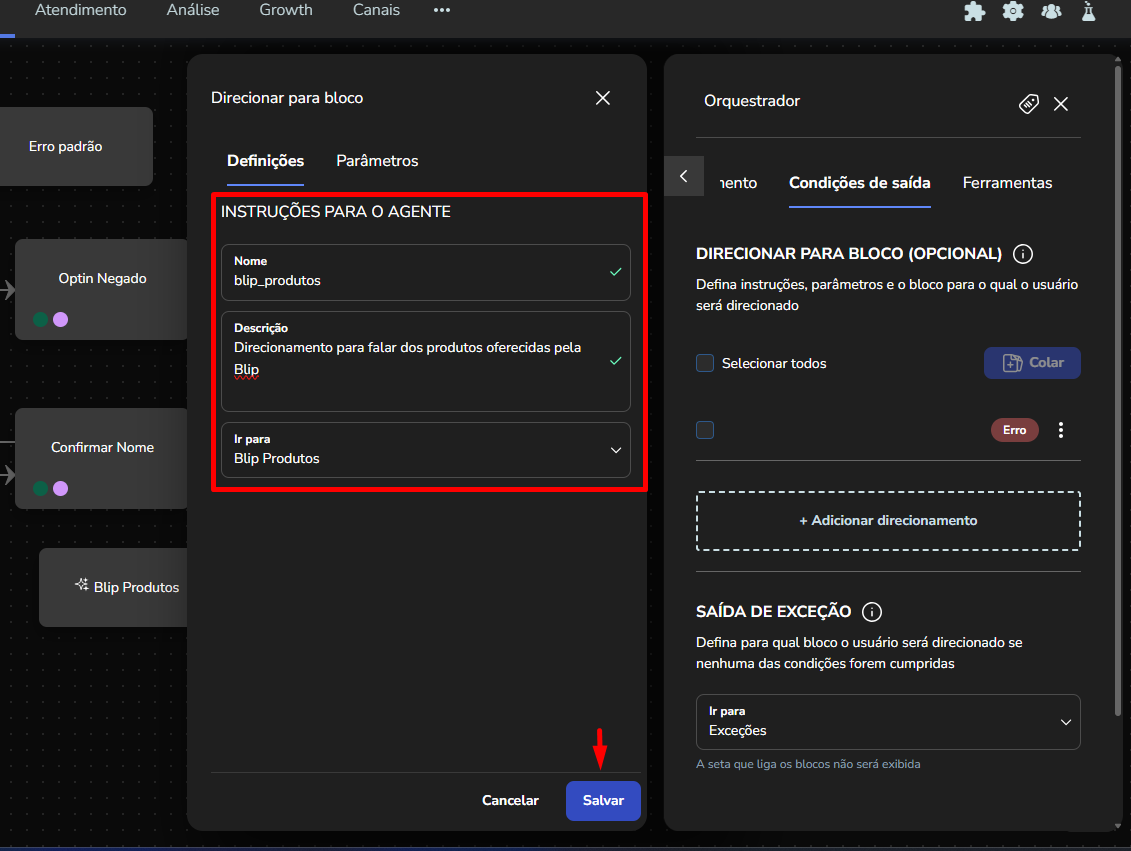Open the puzzle piece extensions icon
Screen dimensions: 1131x851
[x=973, y=11]
